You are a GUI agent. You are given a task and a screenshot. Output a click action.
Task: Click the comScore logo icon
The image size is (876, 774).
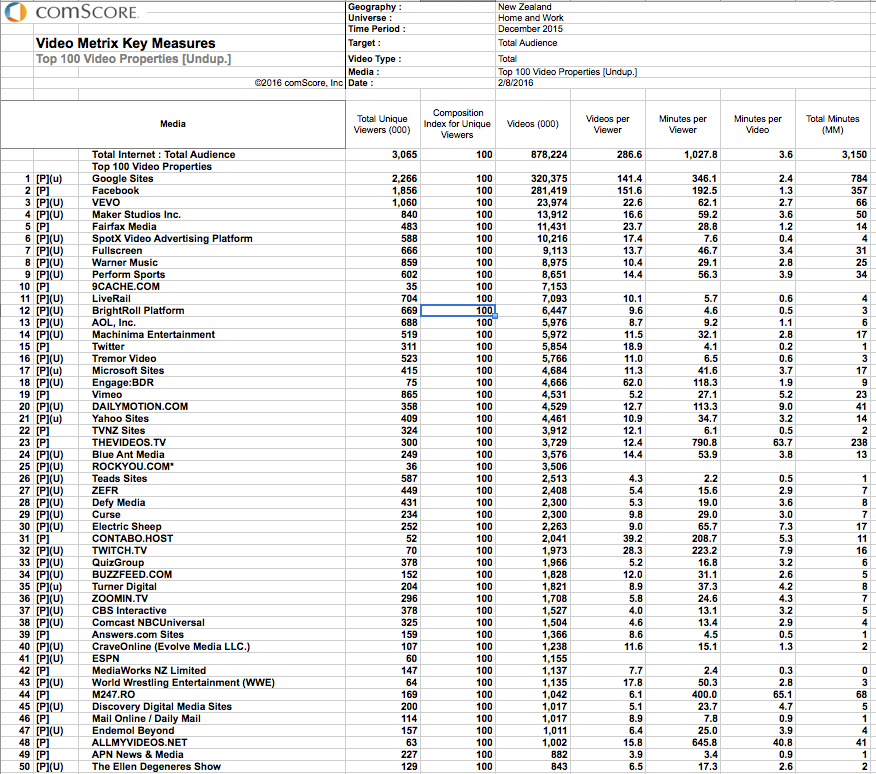pos(16,12)
